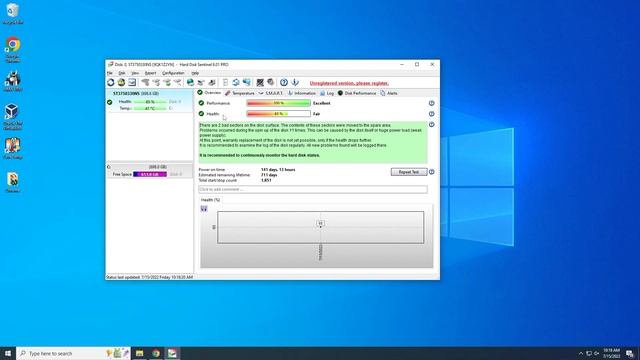Viewport: 640px width, 360px height.
Task: Open help via the toolbar question mark icon
Action: (x=284, y=82)
